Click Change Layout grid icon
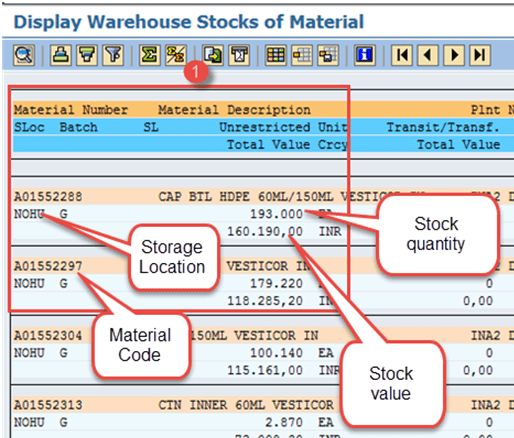Viewport: 514px width, 438px height. pyautogui.click(x=276, y=55)
